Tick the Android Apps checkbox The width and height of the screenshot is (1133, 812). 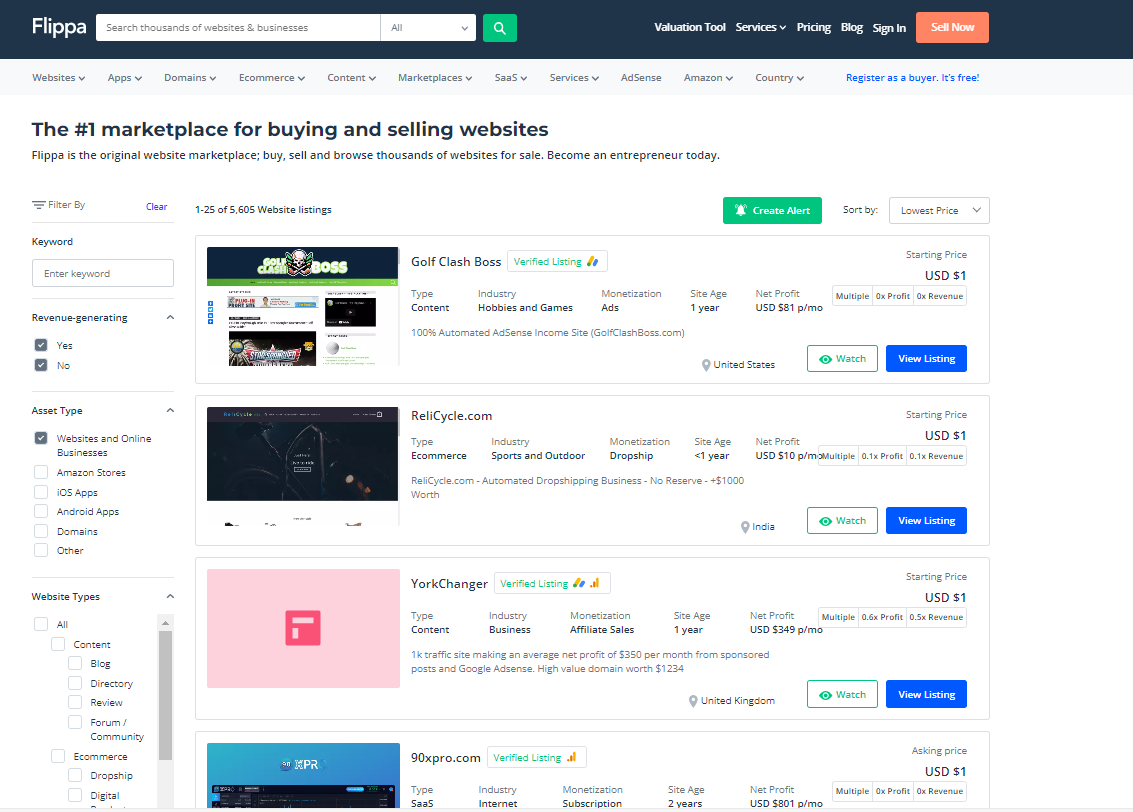tap(41, 511)
